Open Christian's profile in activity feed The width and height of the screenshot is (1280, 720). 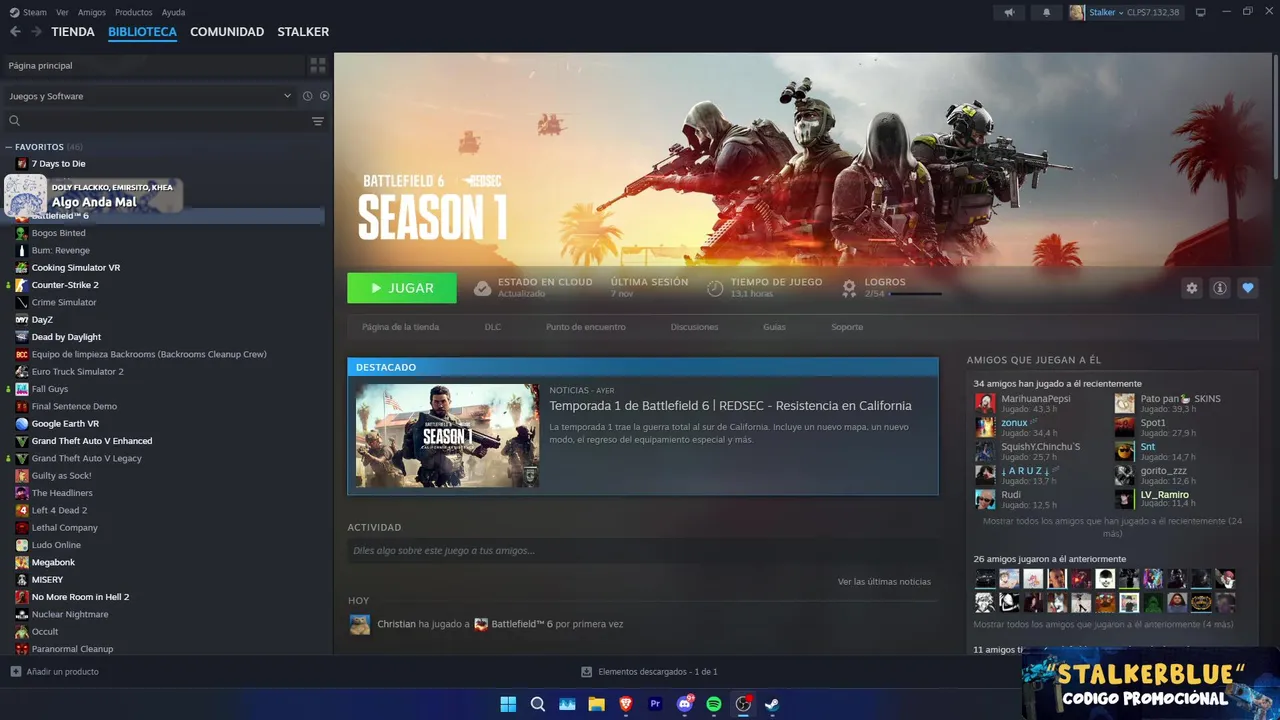[396, 624]
